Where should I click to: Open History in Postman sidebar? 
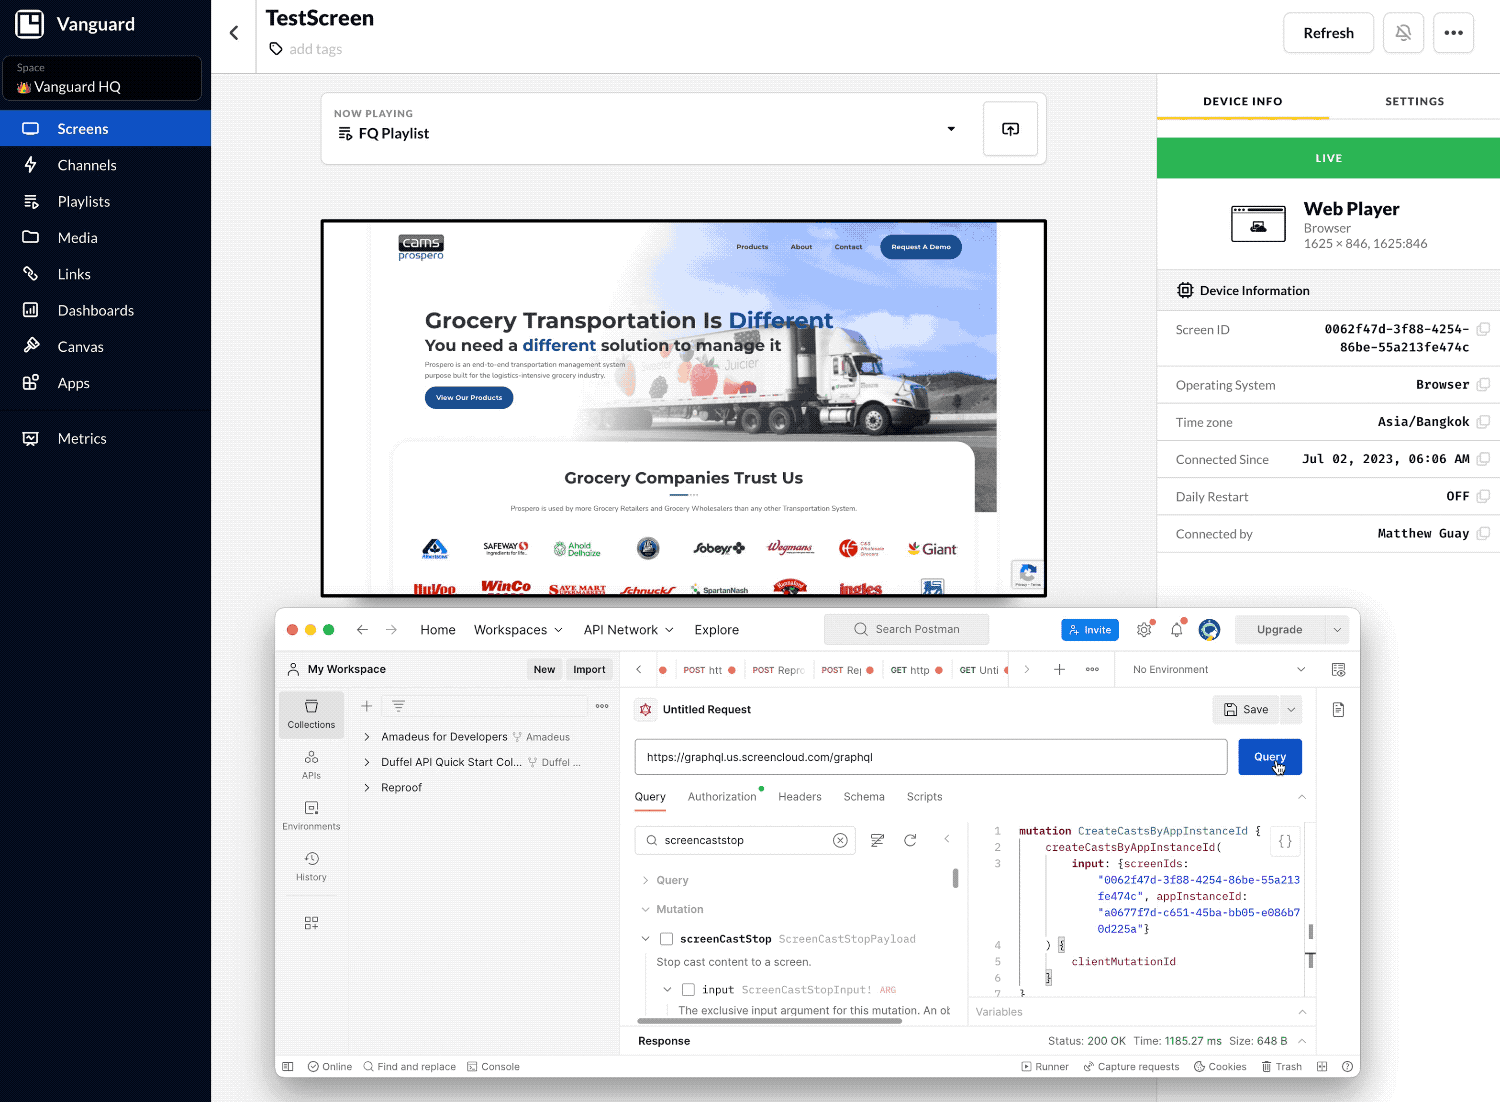(x=311, y=867)
